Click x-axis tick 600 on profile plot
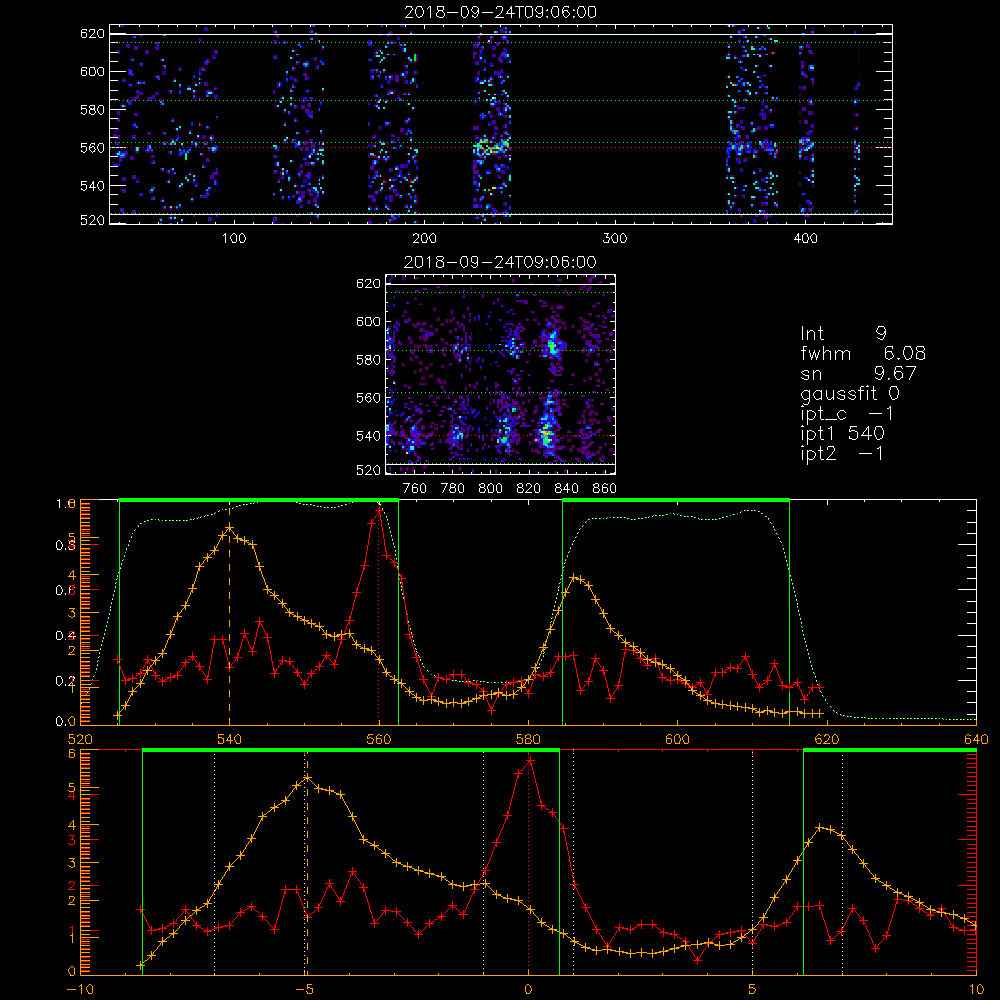This screenshot has width=1000, height=1000. (x=678, y=740)
